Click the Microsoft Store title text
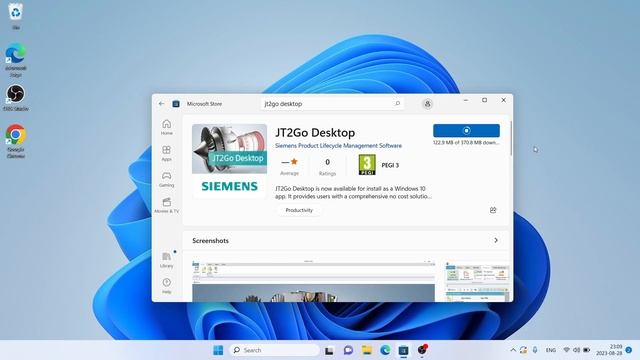The width and height of the screenshot is (640, 360). (x=204, y=104)
